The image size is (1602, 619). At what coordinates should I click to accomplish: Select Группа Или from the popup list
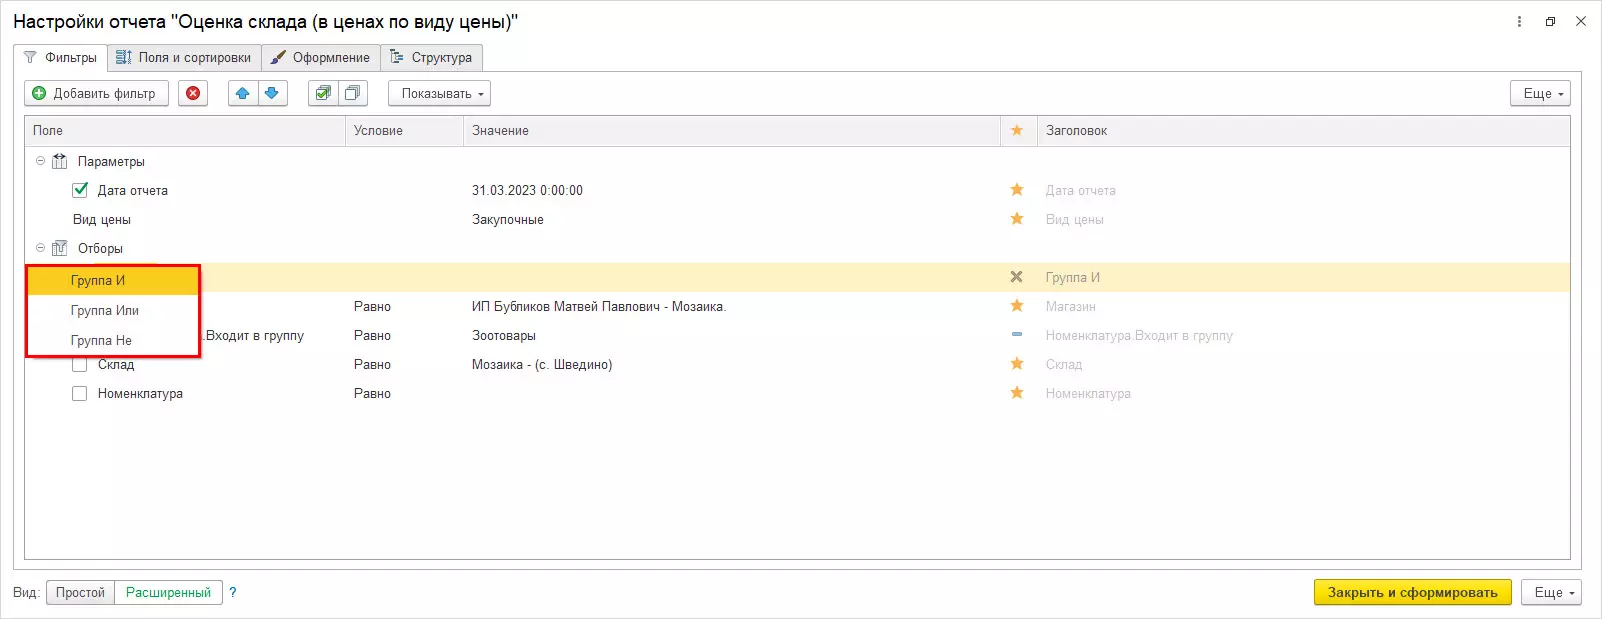pyautogui.click(x=113, y=310)
